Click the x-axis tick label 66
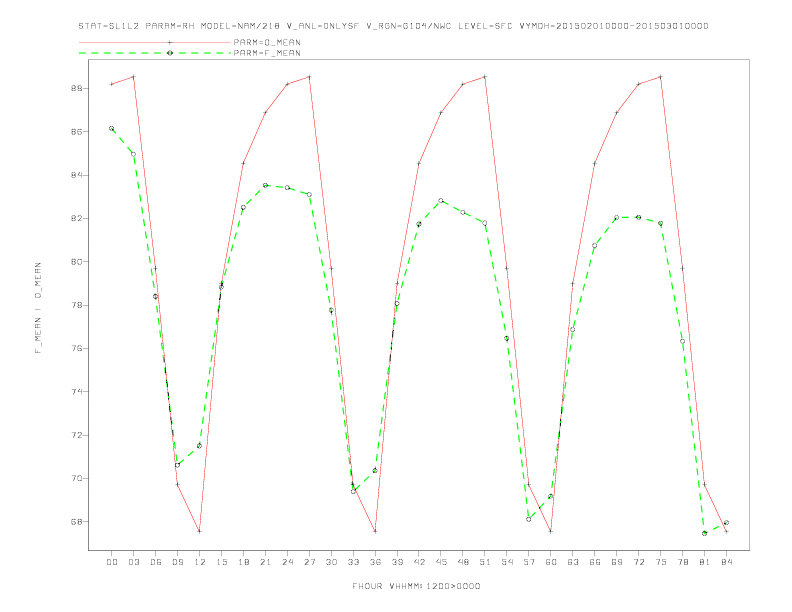Image resolution: width=792 pixels, height=612 pixels. (595, 562)
